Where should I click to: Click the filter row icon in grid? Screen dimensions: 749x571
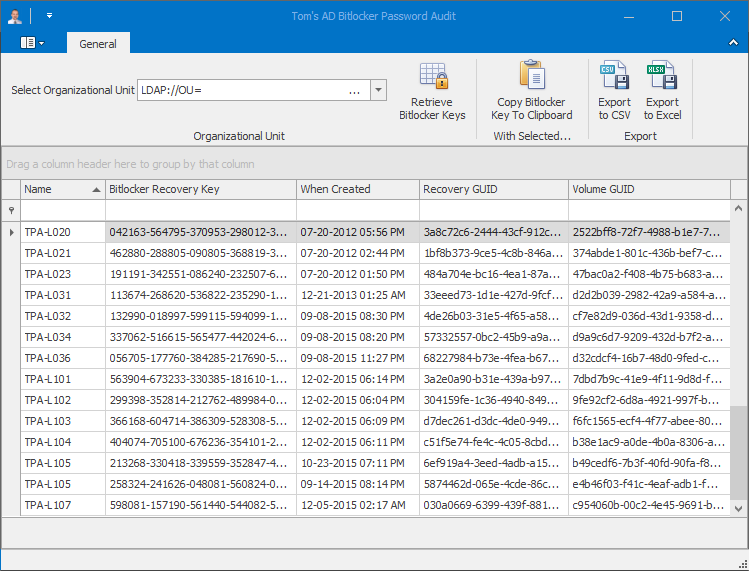[11, 210]
